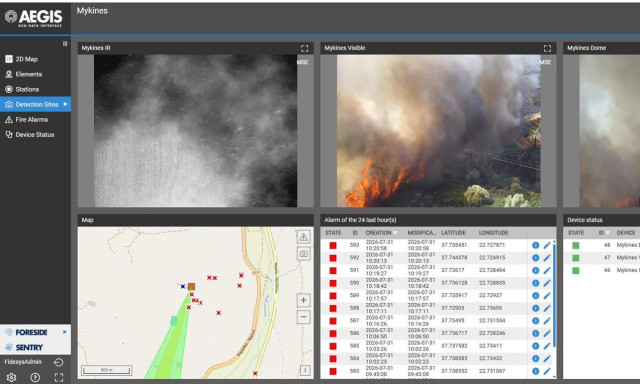Show info for alarm 587

click(536, 321)
